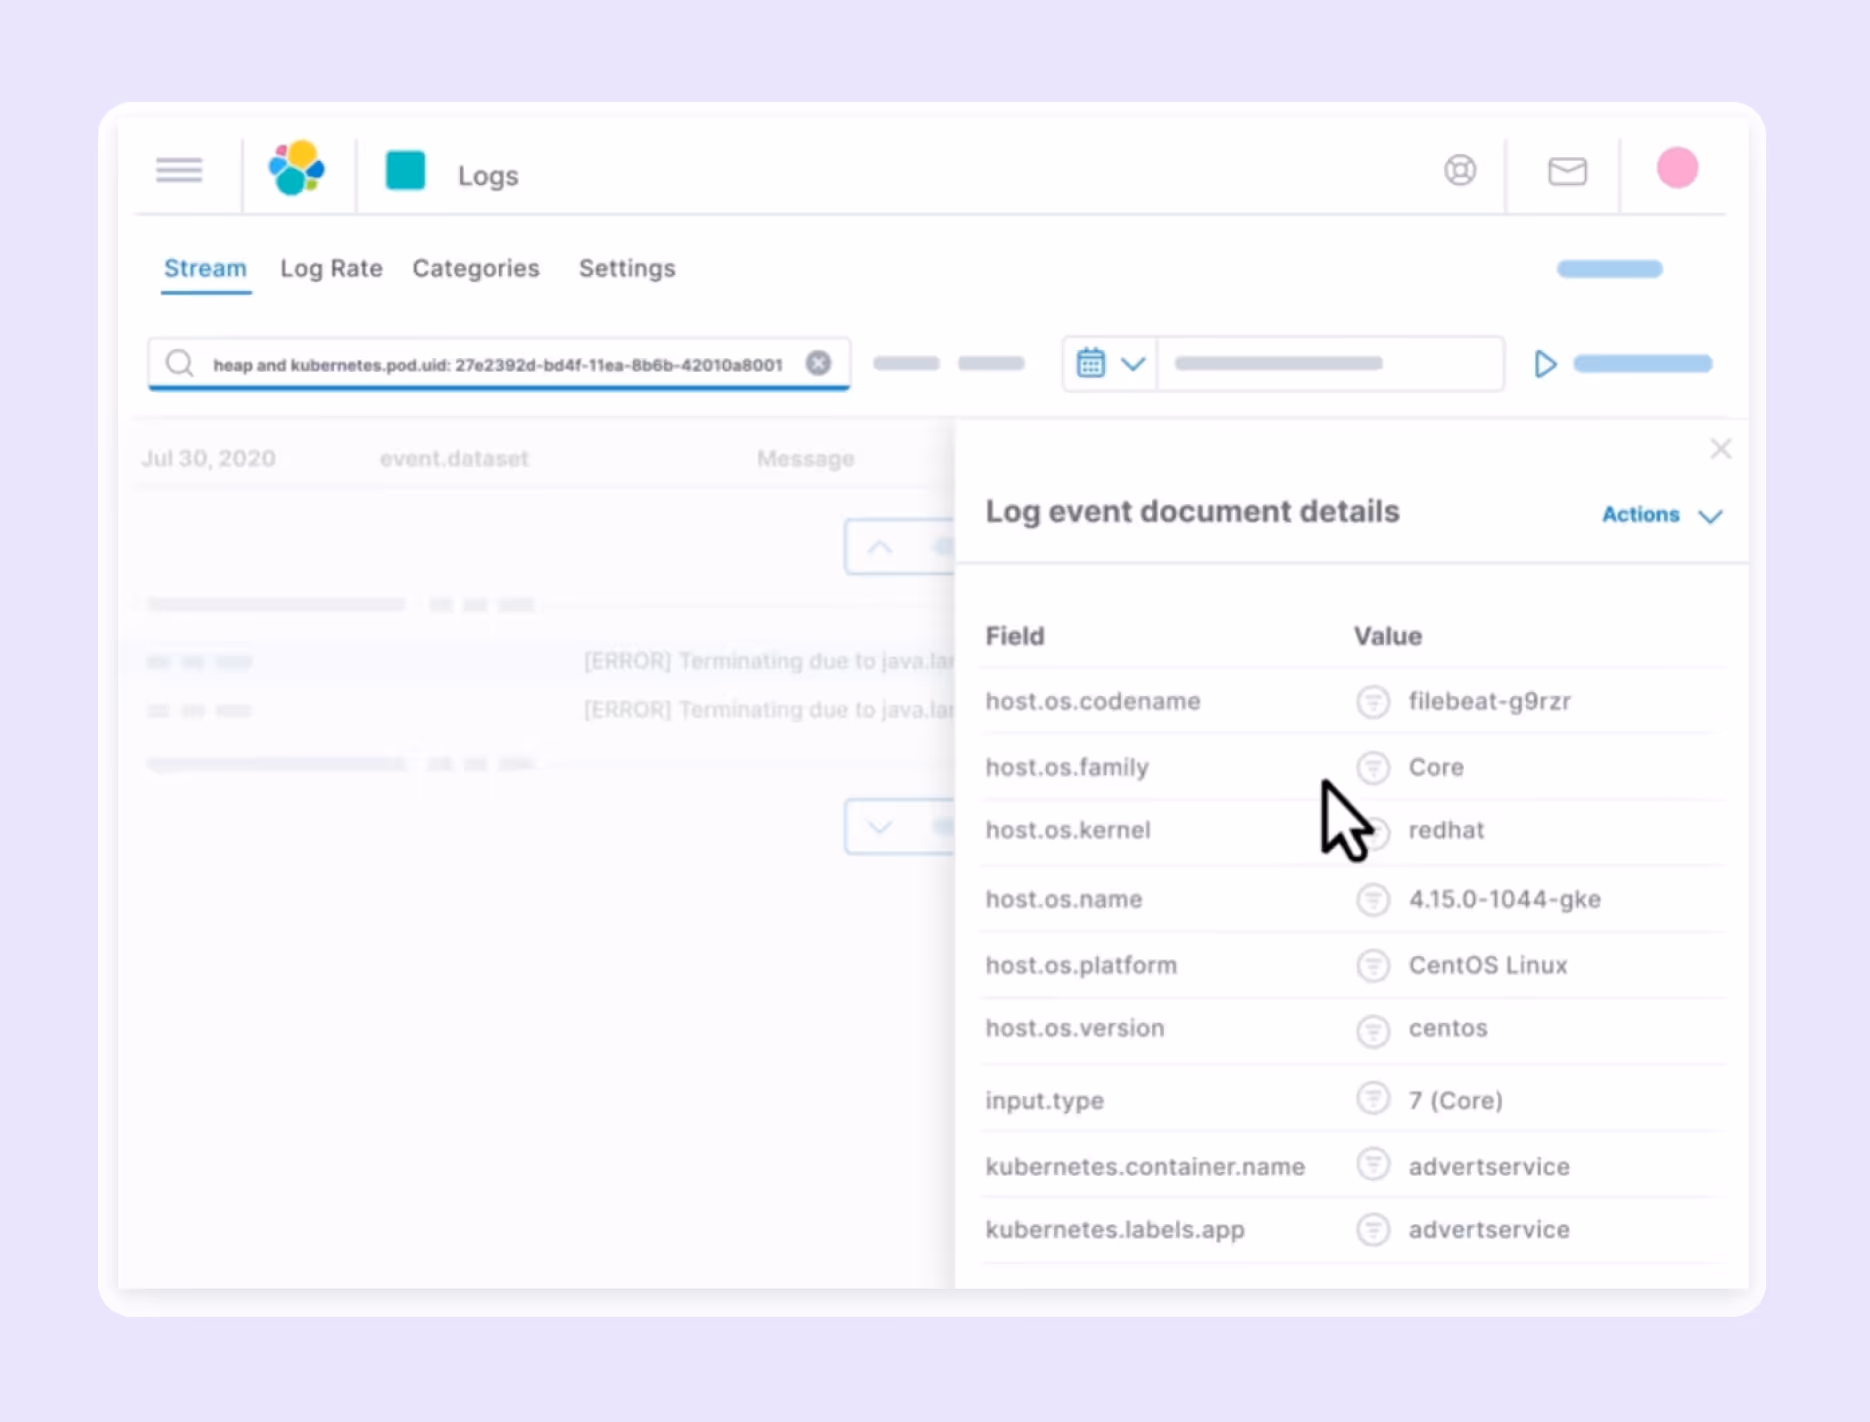Screen dimensions: 1870x1422
Task: Open the hamburger navigation menu
Action: coord(179,170)
